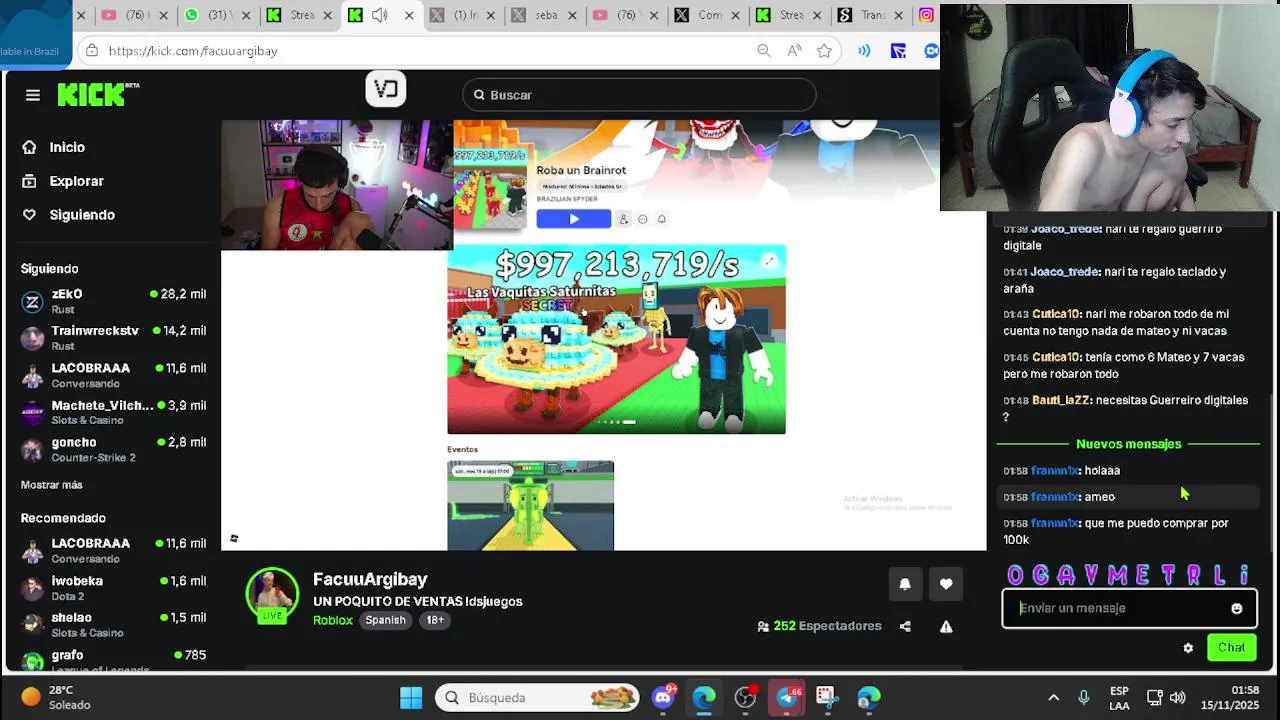Open Discord from the taskbar
This screenshot has width=1280, height=720.
pos(663,697)
